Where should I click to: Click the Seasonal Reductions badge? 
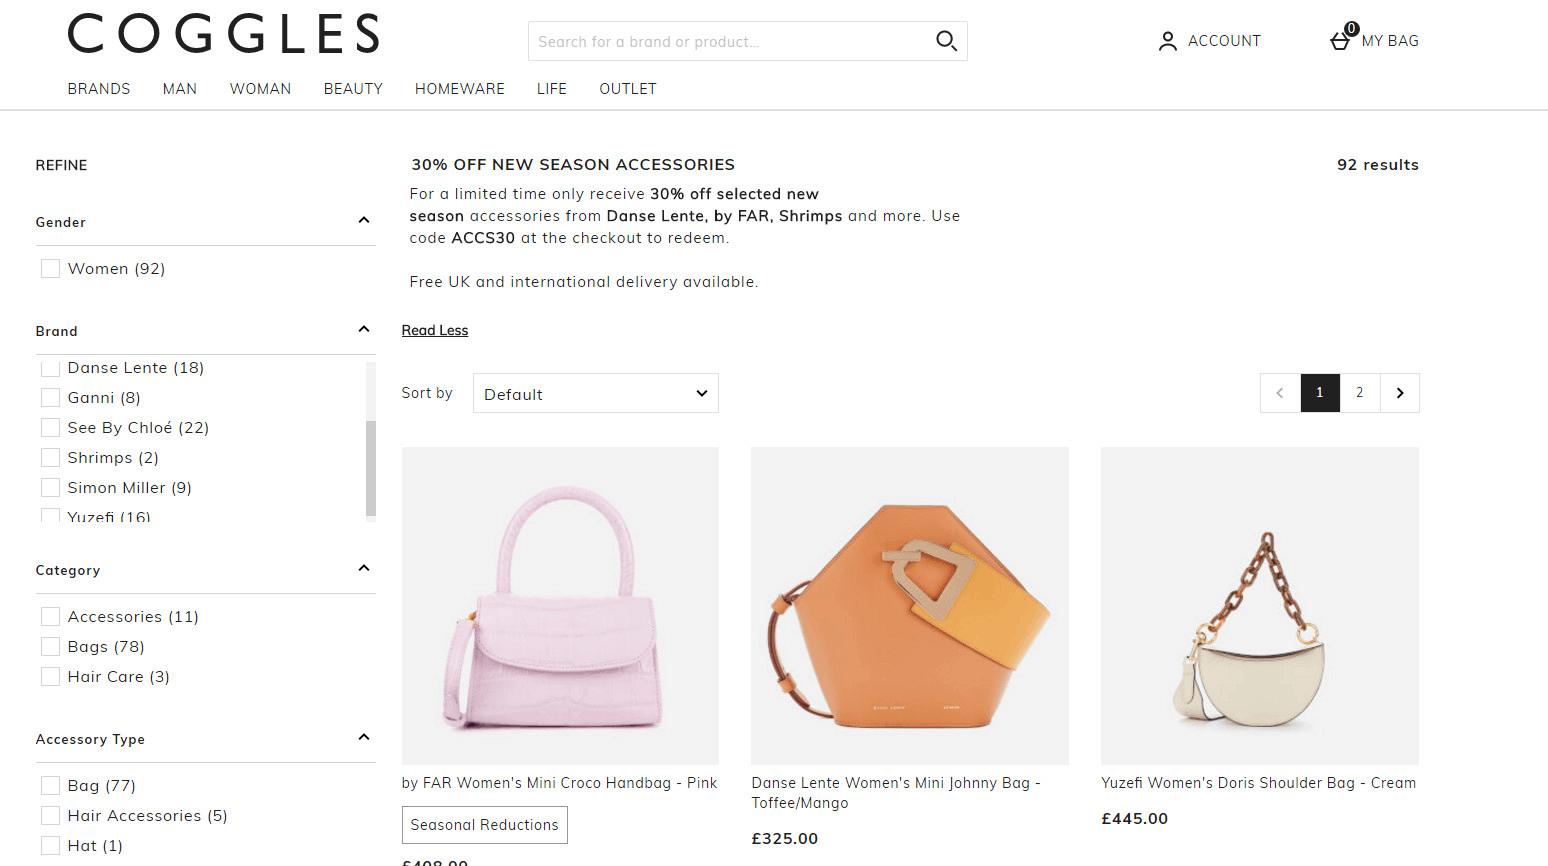click(x=485, y=825)
